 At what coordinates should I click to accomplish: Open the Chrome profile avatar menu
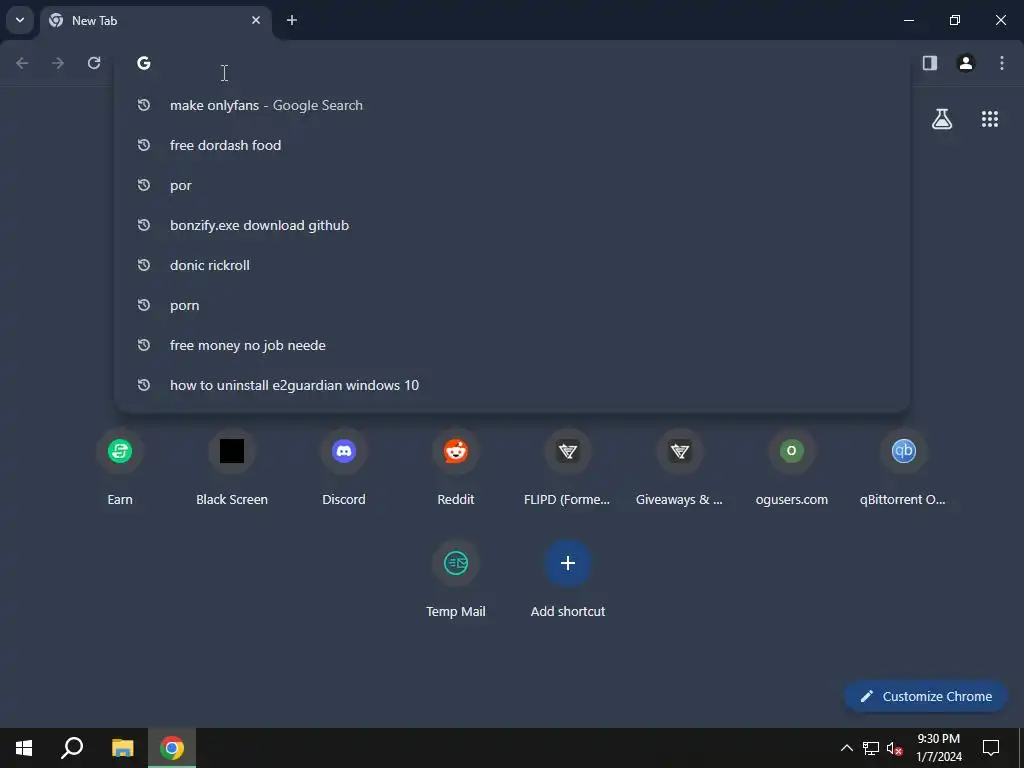(966, 63)
